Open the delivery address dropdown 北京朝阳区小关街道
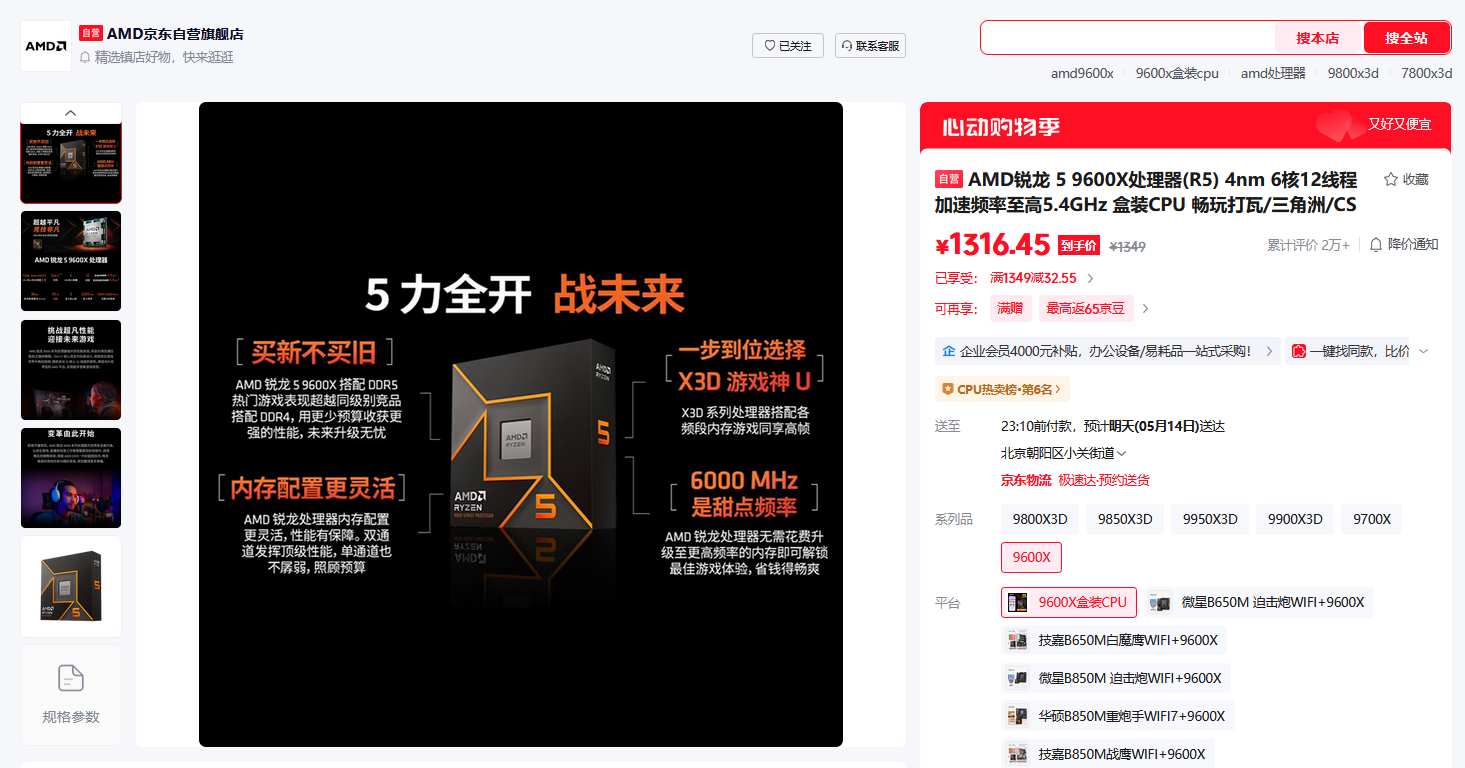 click(1064, 453)
